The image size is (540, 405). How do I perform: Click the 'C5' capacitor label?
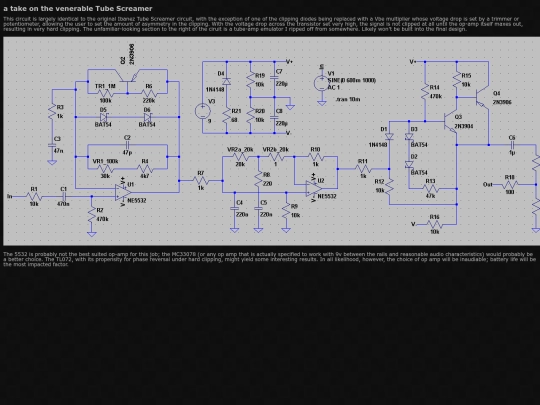pos(264,202)
